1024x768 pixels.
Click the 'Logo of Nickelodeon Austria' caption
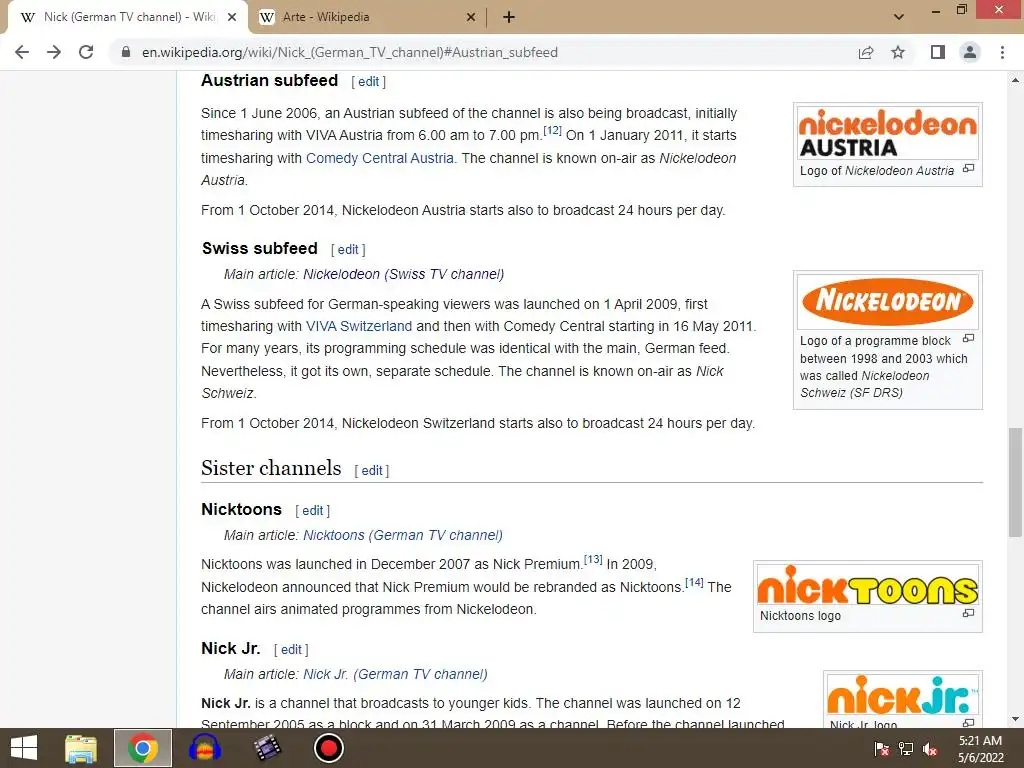tap(877, 170)
